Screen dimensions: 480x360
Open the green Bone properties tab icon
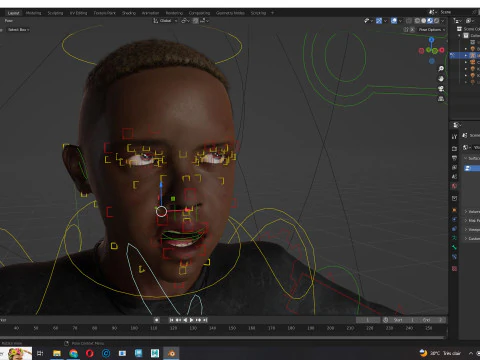click(454, 247)
